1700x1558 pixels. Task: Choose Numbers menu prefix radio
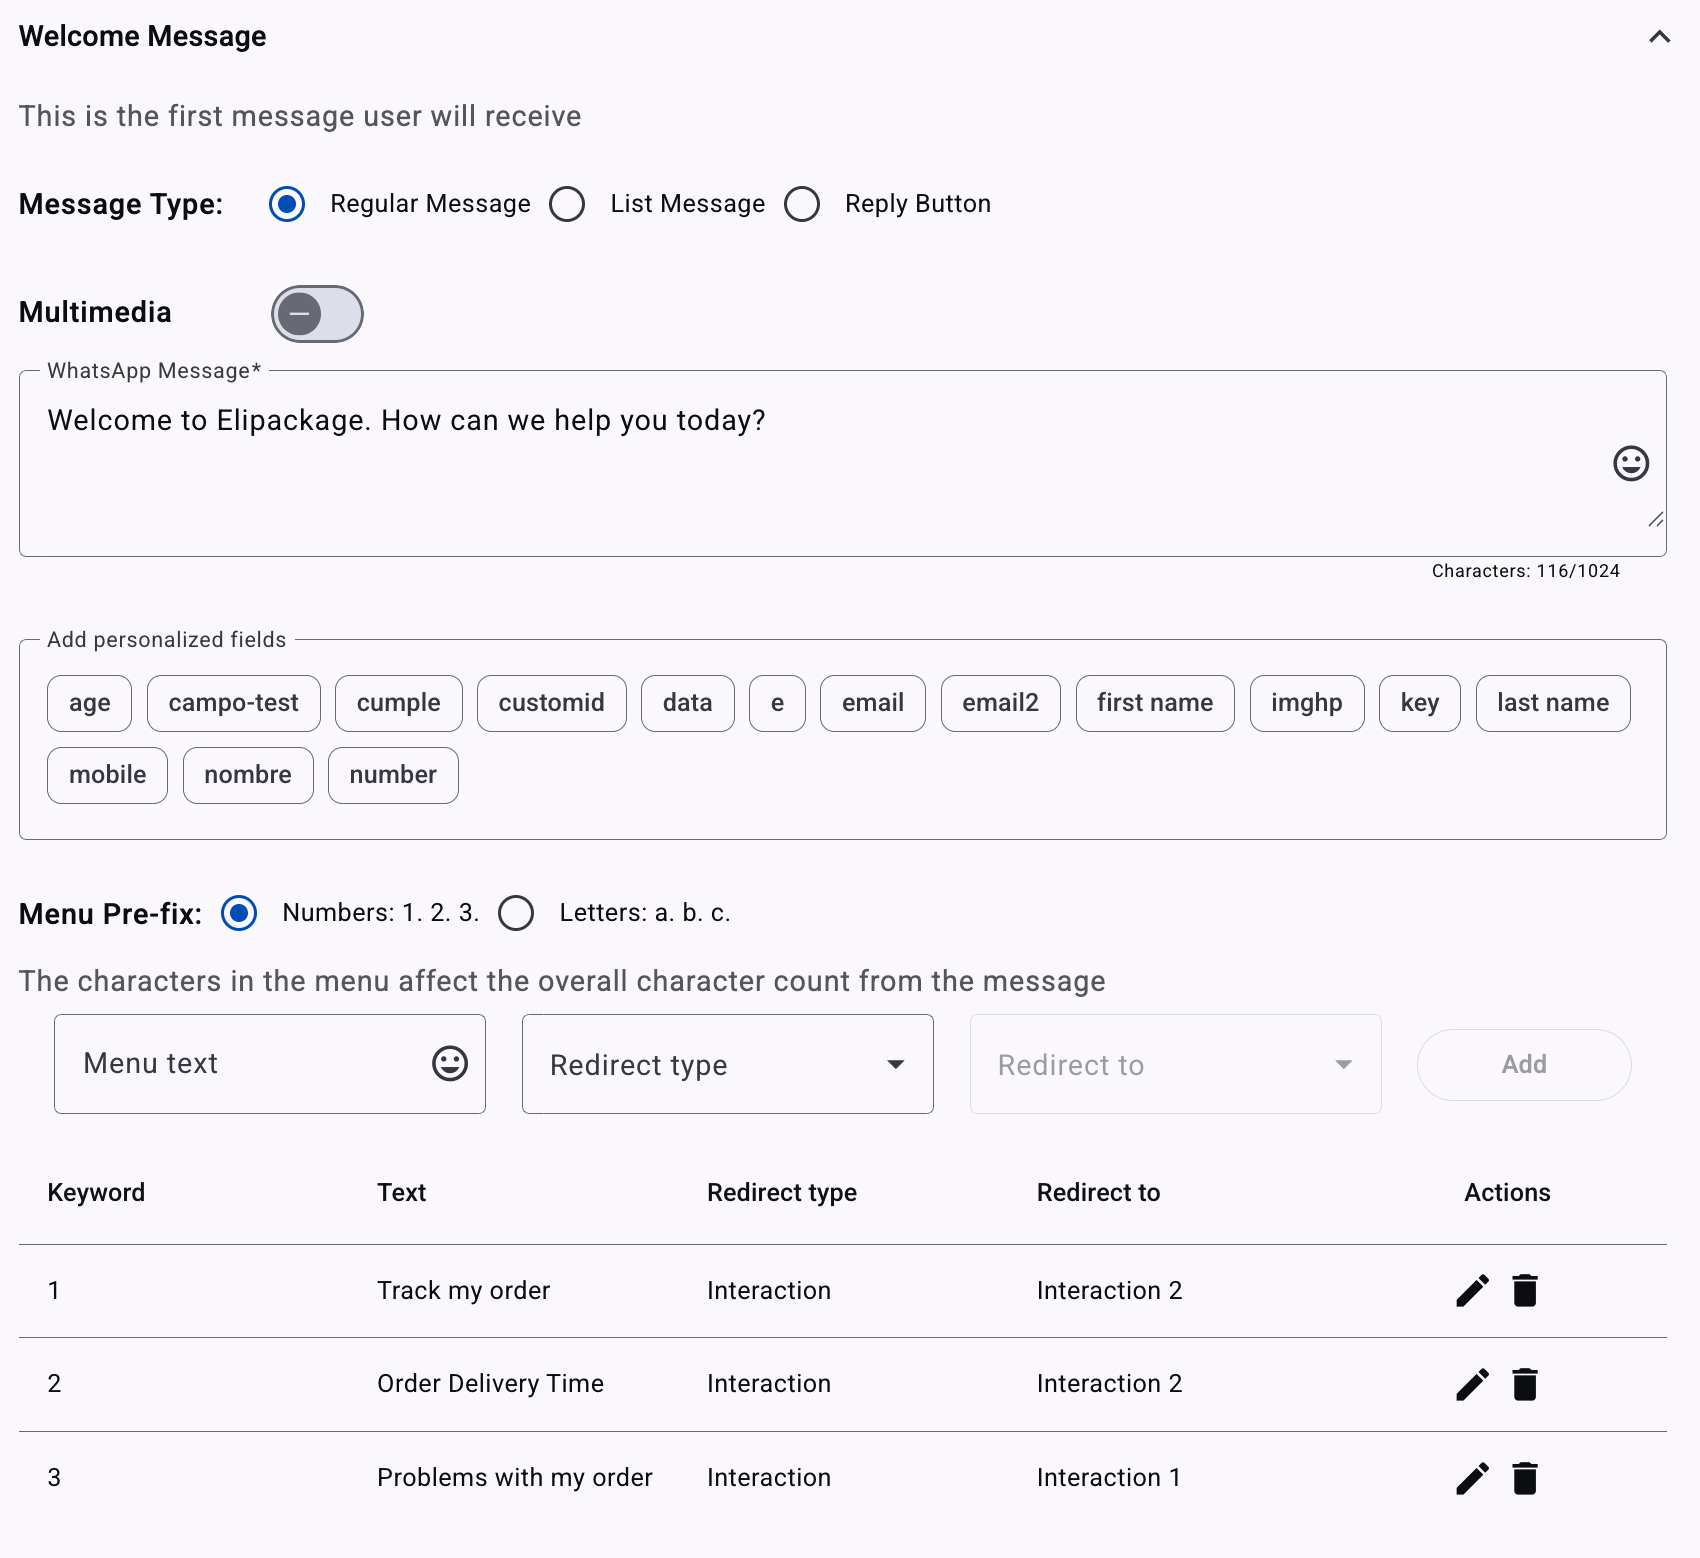pos(239,913)
